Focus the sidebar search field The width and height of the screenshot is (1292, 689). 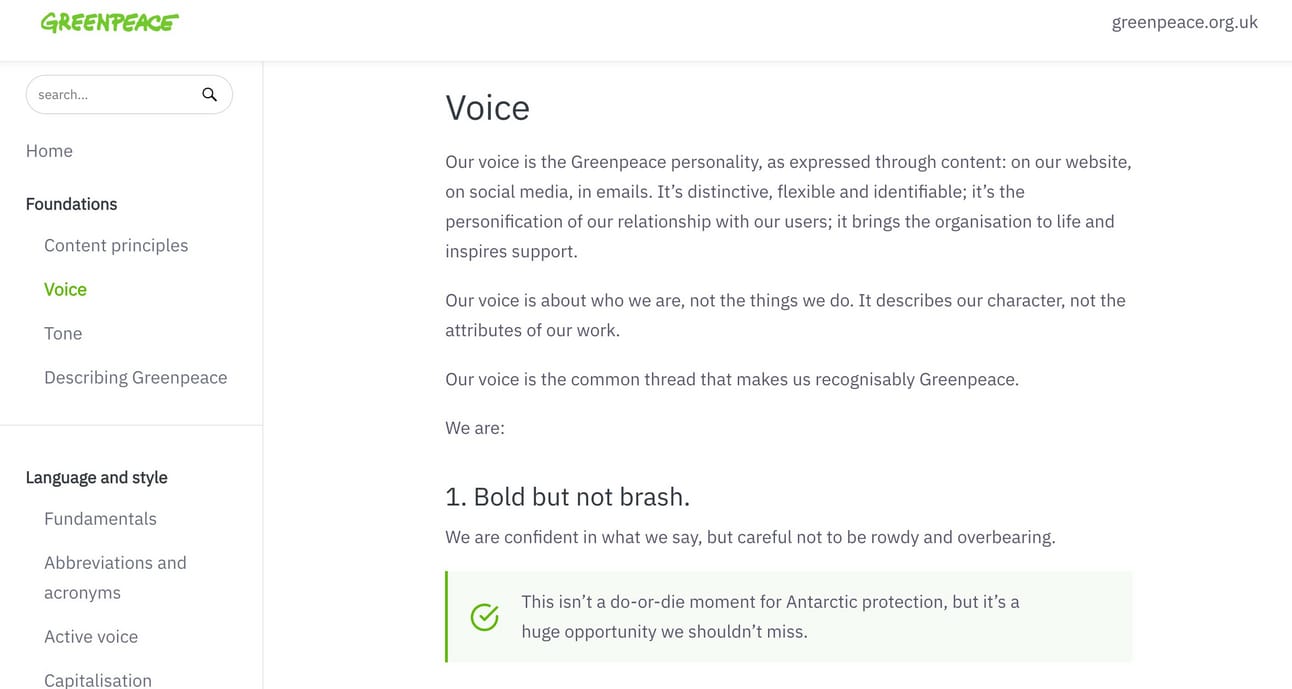(129, 94)
